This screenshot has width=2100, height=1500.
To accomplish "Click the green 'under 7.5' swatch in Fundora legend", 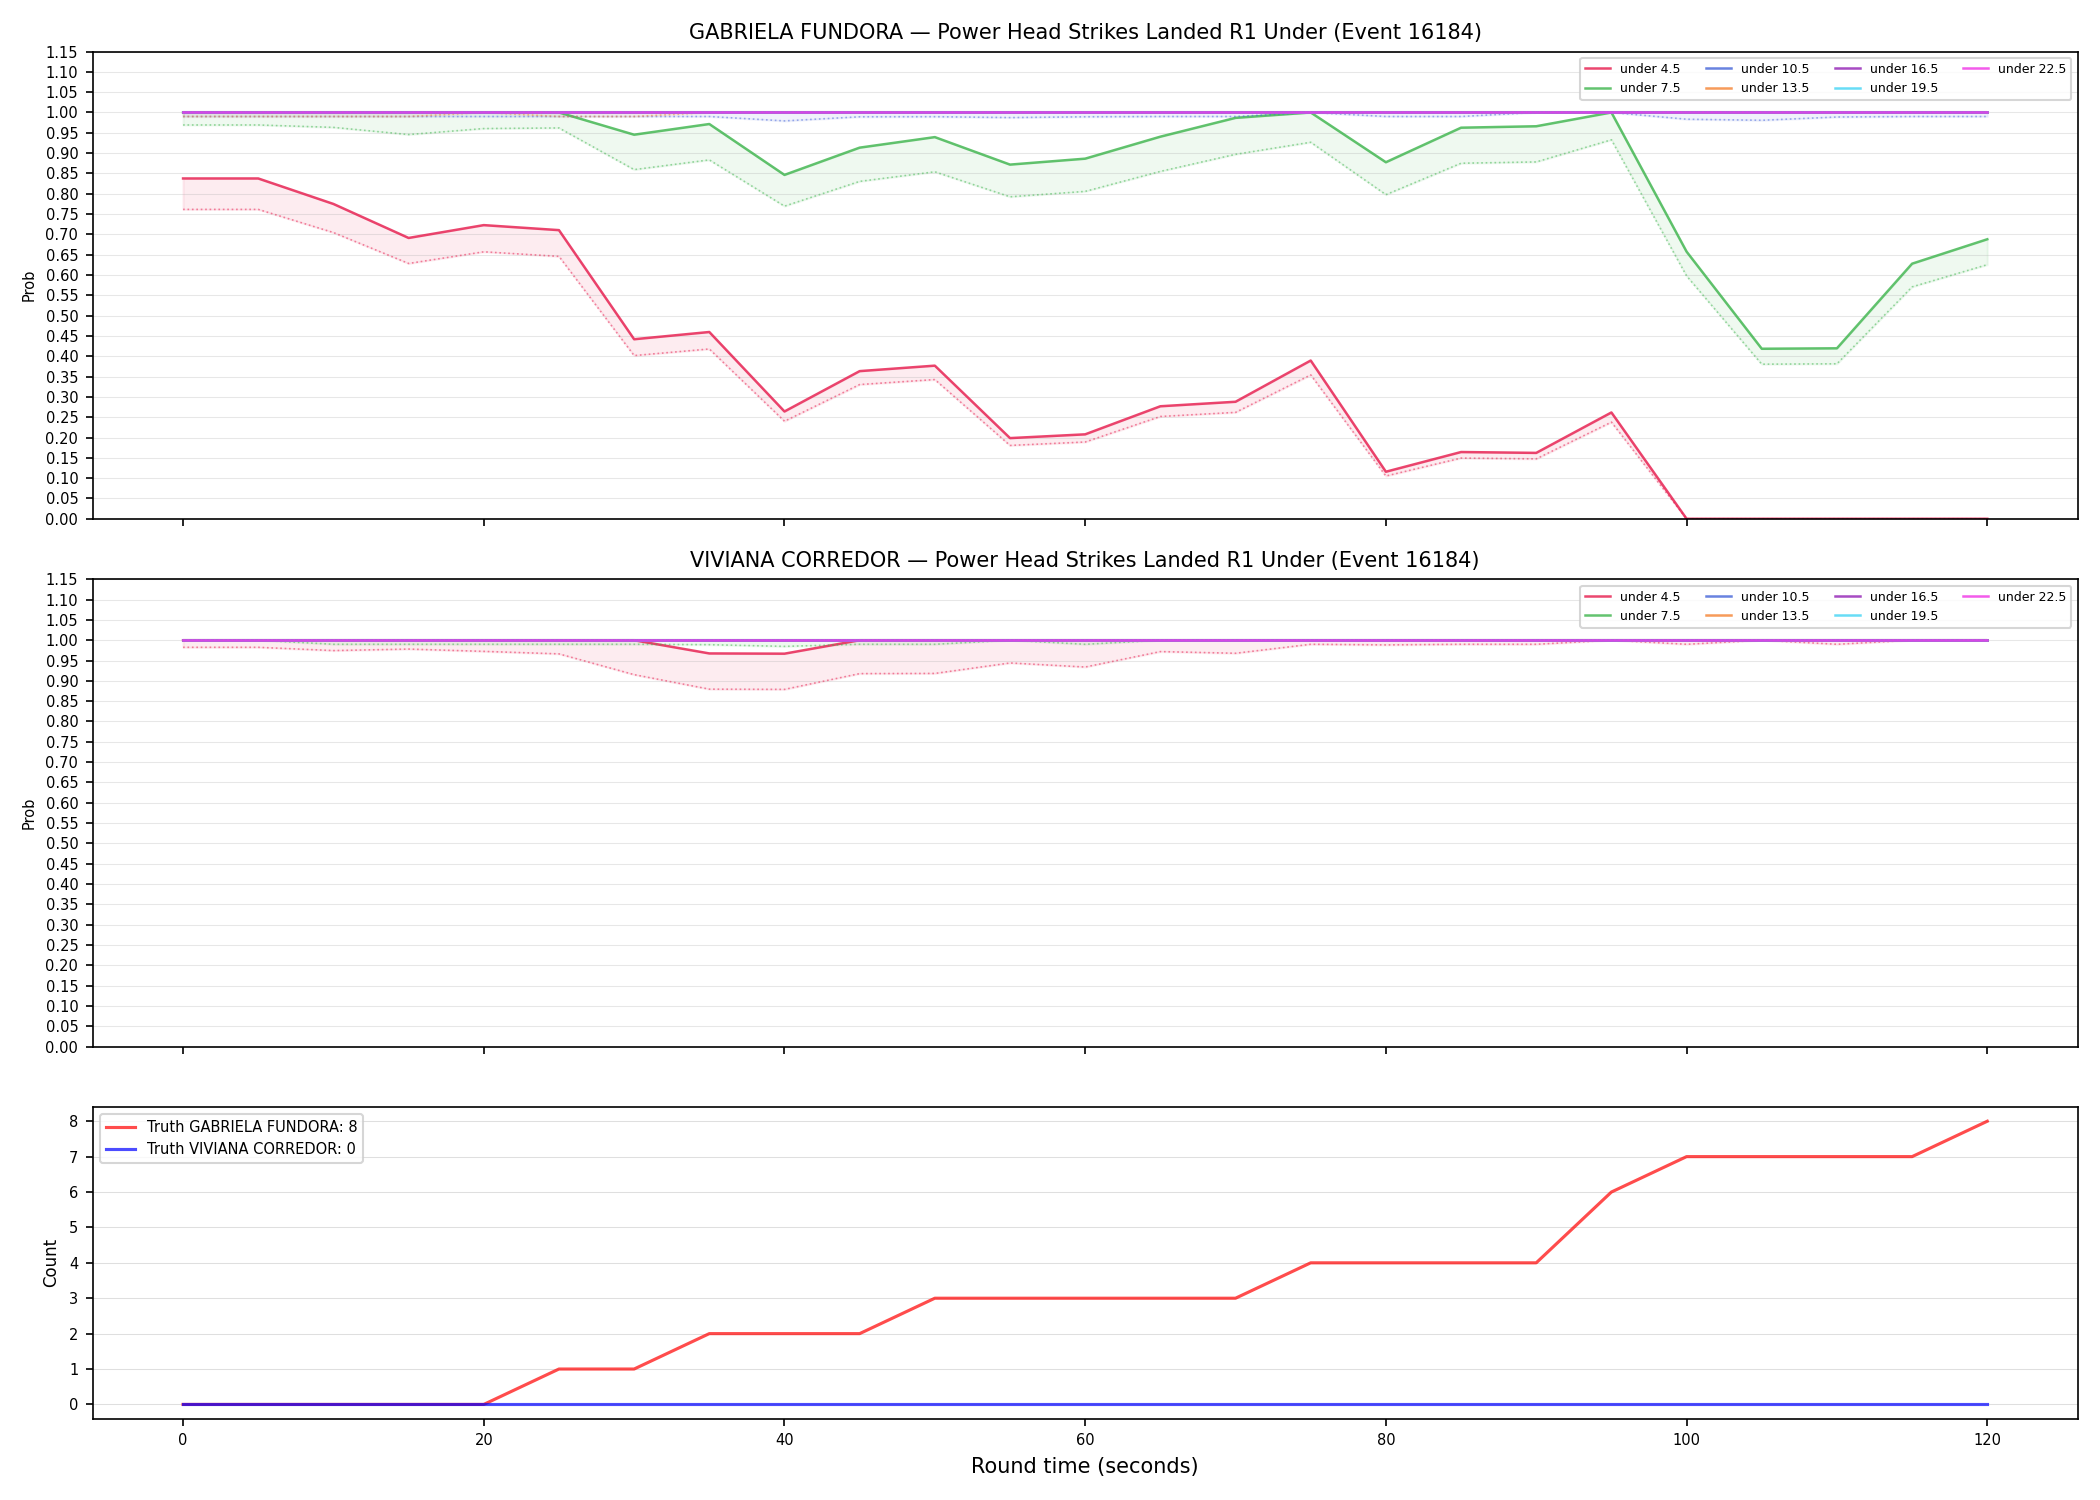I will pyautogui.click(x=1598, y=88).
